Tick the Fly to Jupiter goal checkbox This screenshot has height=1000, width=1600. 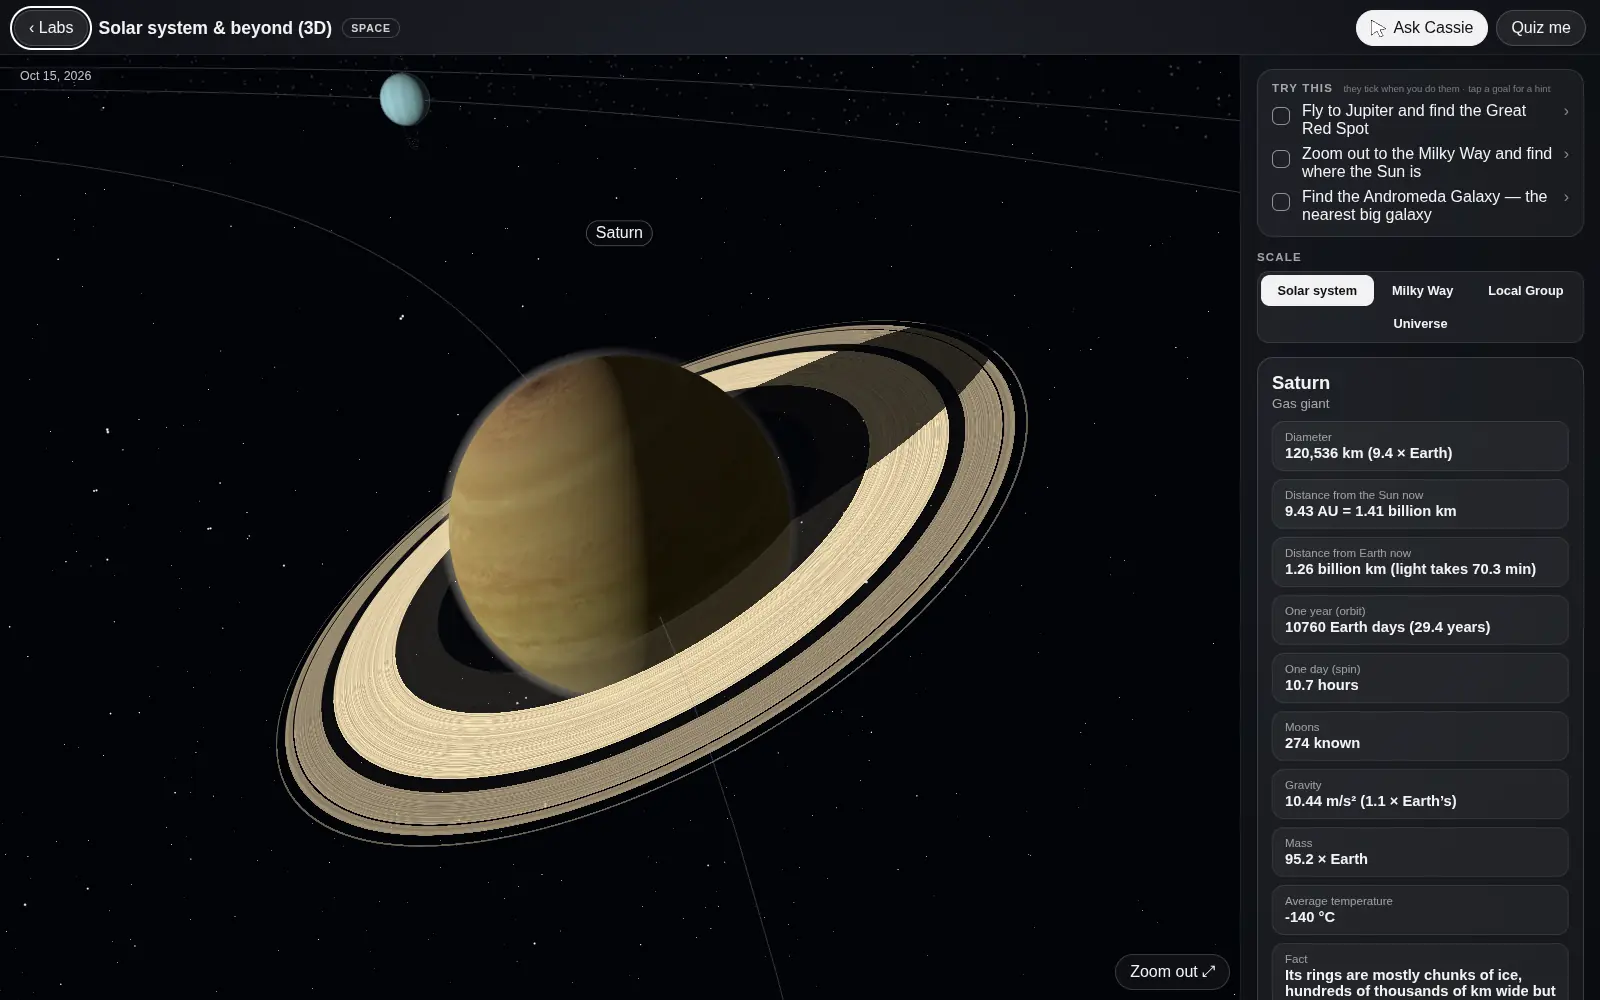(x=1281, y=116)
